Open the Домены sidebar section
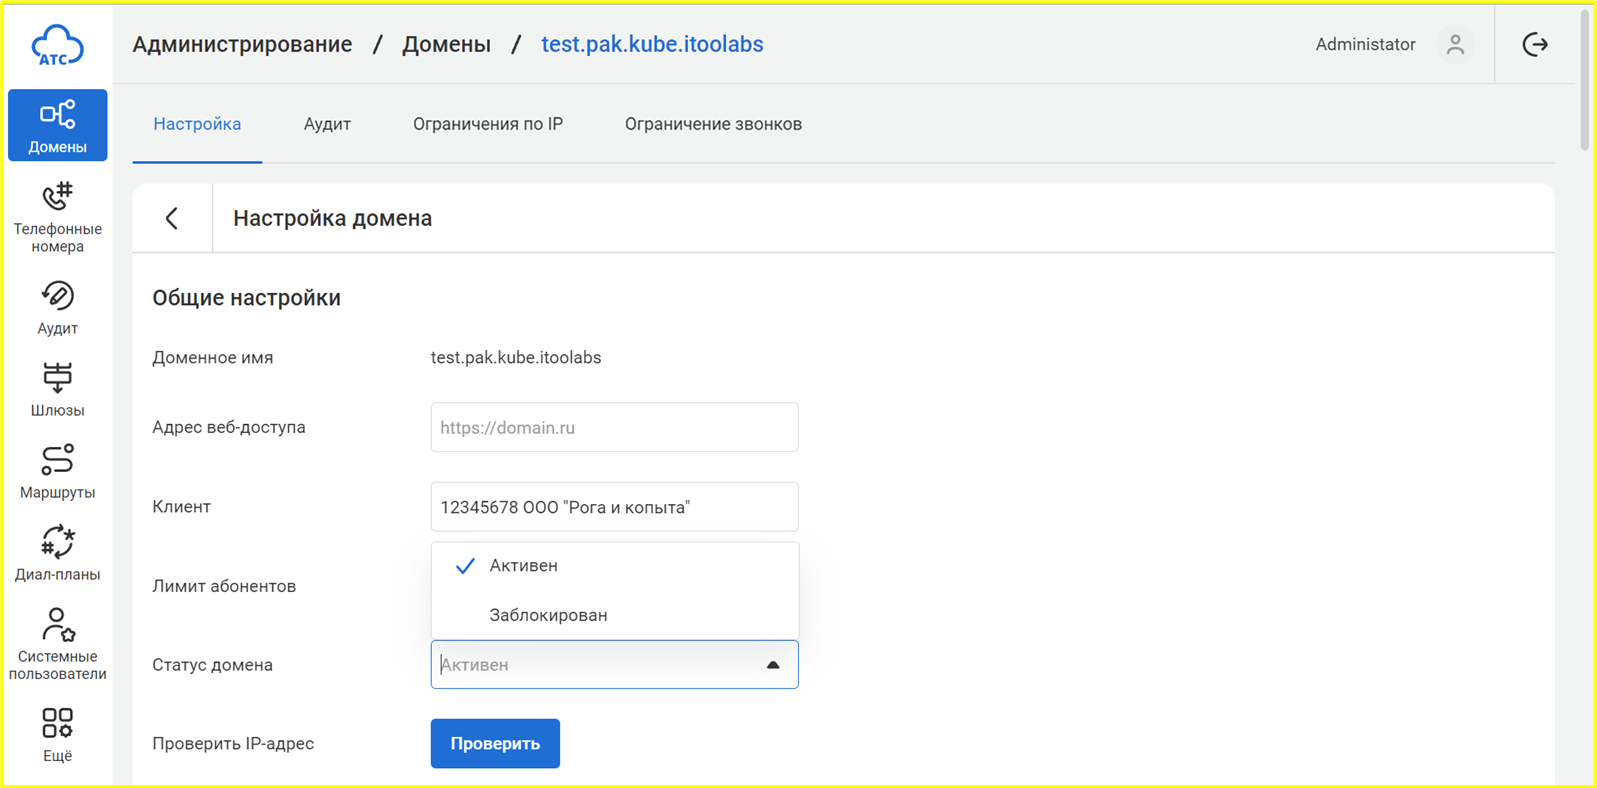1597x788 pixels. pos(57,125)
